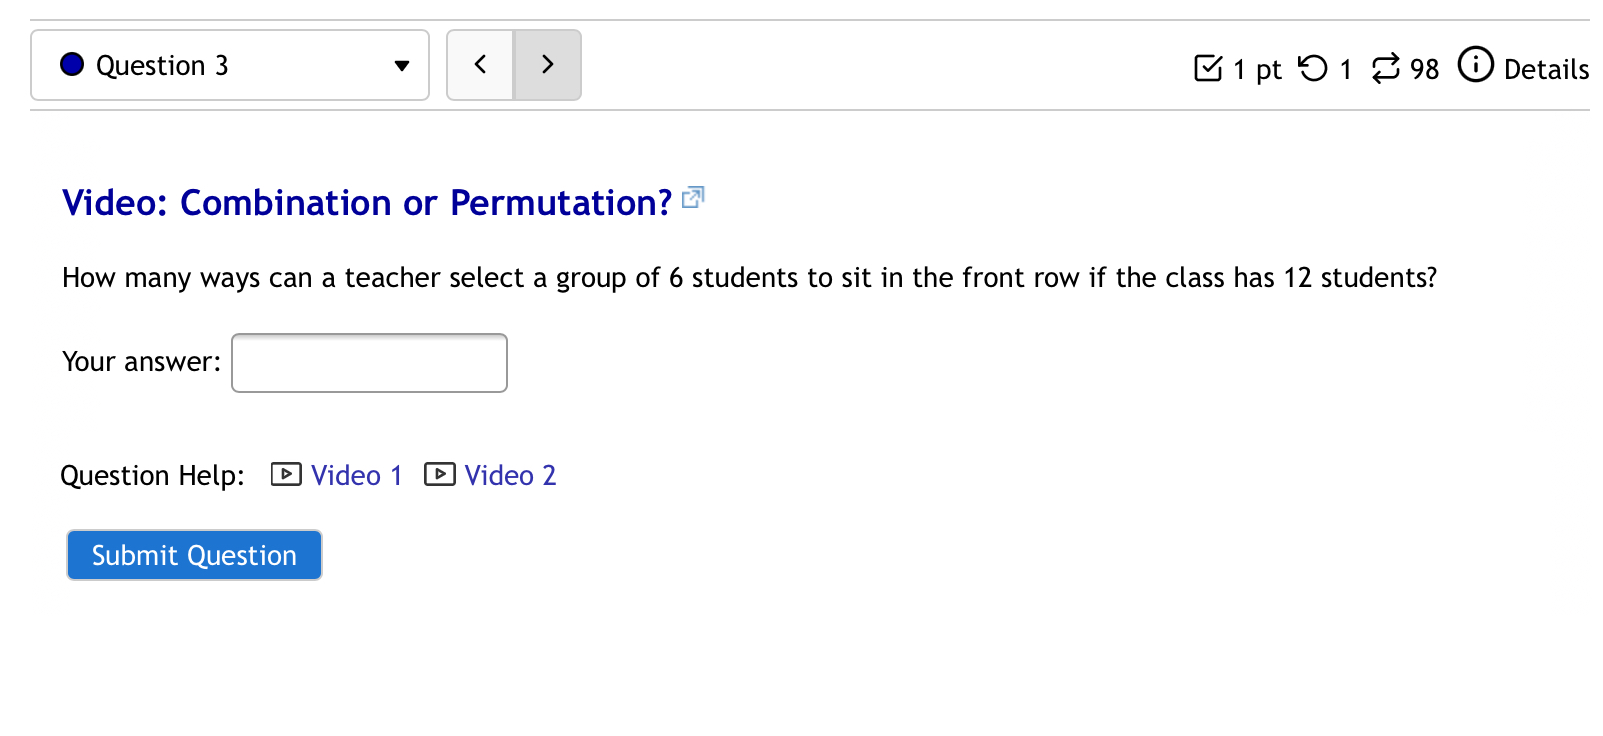Click the reroll icon showing 98

(x=1385, y=69)
